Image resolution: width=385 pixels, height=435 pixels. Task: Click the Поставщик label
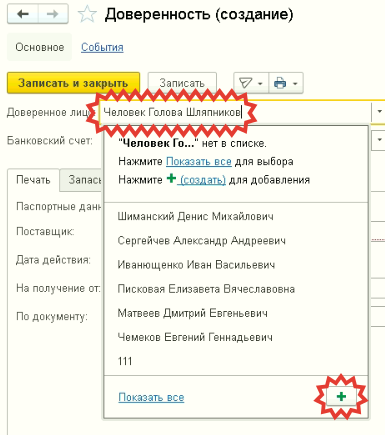[x=45, y=231]
